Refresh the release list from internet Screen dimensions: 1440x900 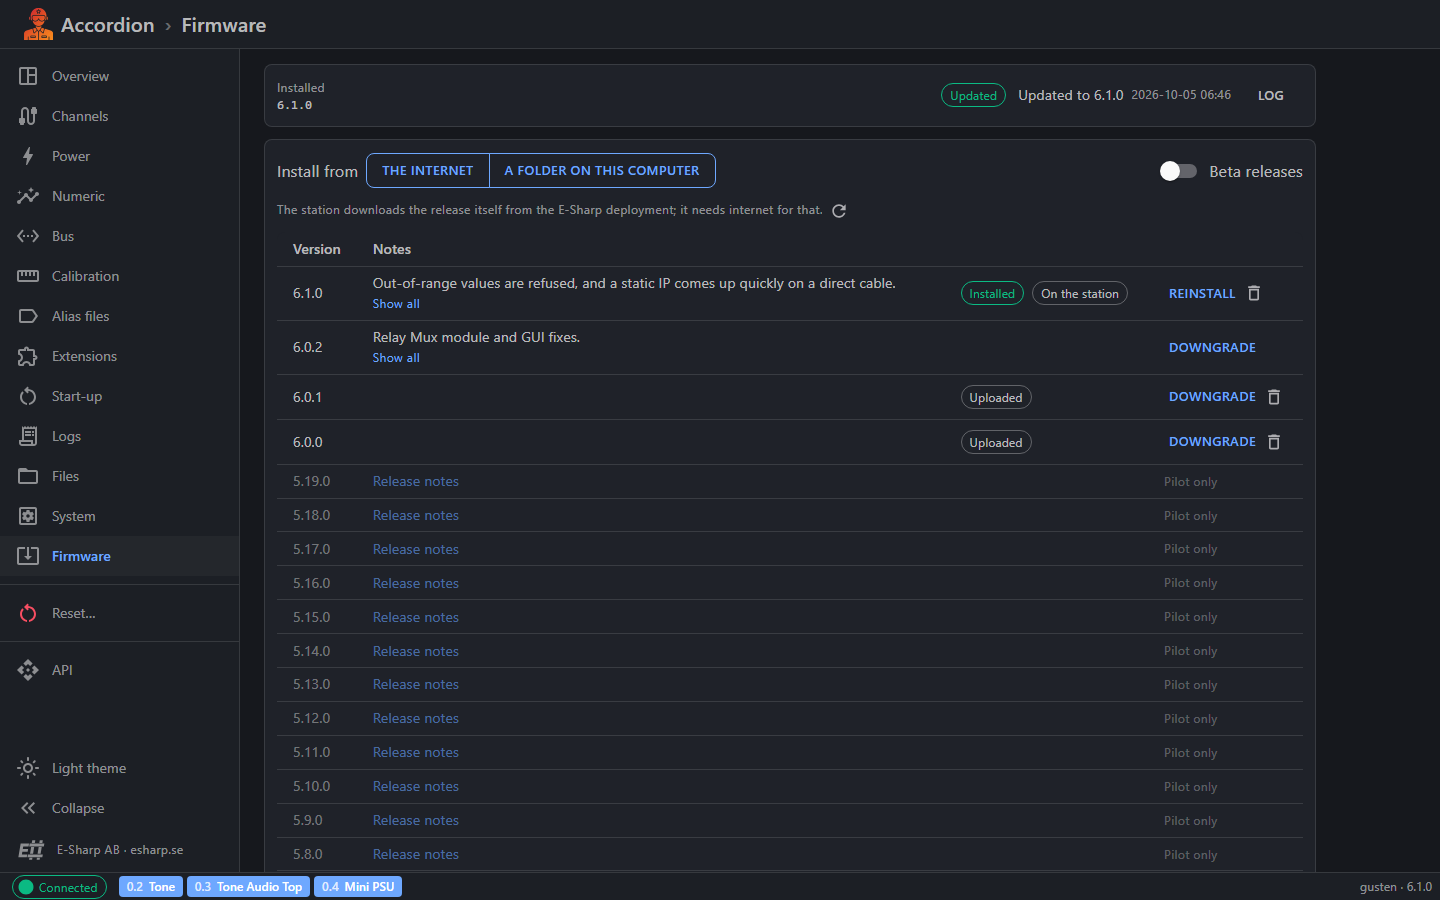click(839, 211)
